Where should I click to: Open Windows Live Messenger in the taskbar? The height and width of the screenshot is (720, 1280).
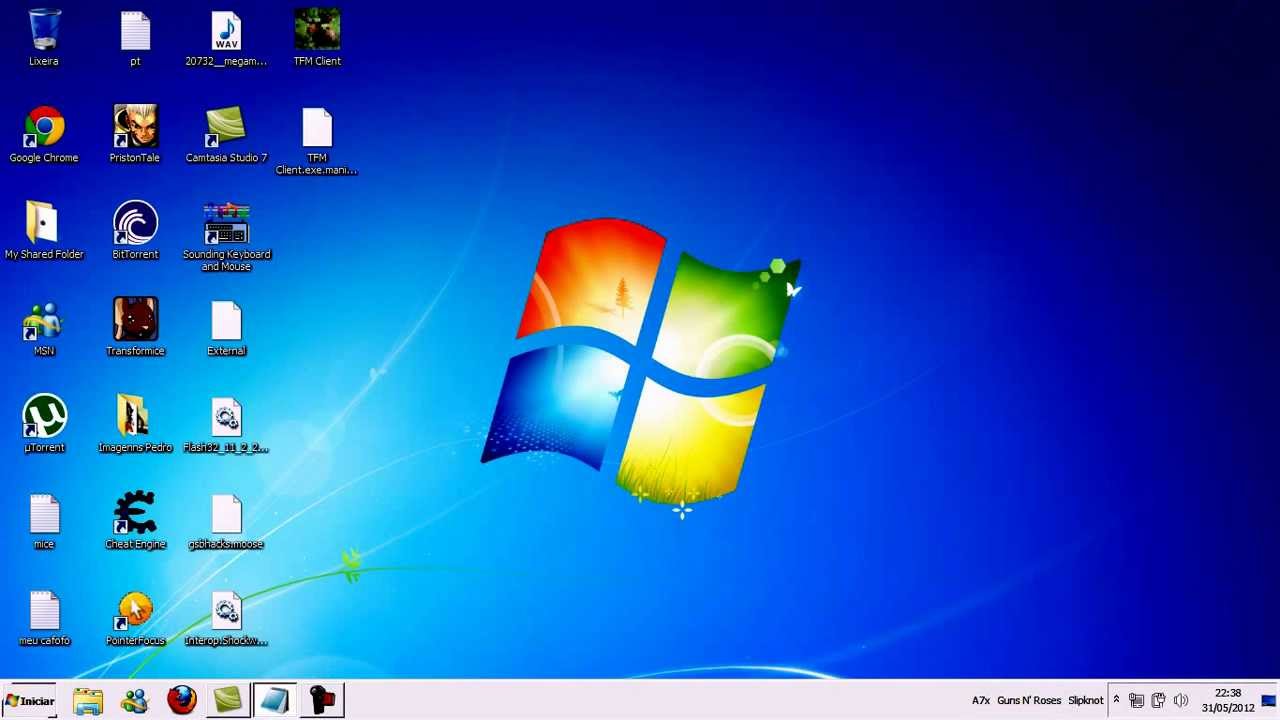tap(135, 700)
